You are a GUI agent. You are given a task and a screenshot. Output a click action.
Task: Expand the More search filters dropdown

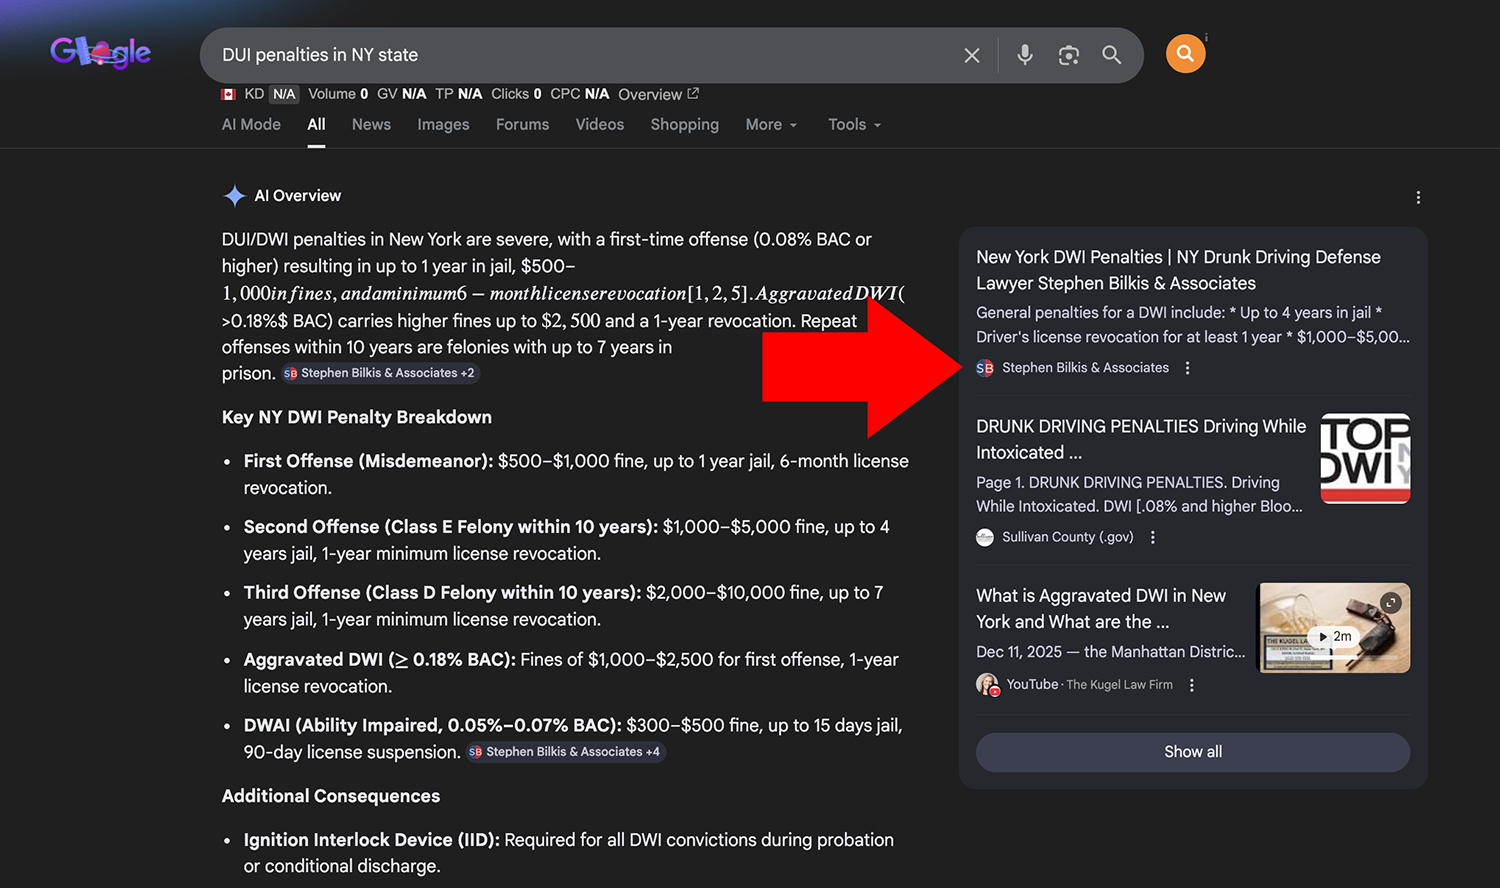pyautogui.click(x=771, y=125)
